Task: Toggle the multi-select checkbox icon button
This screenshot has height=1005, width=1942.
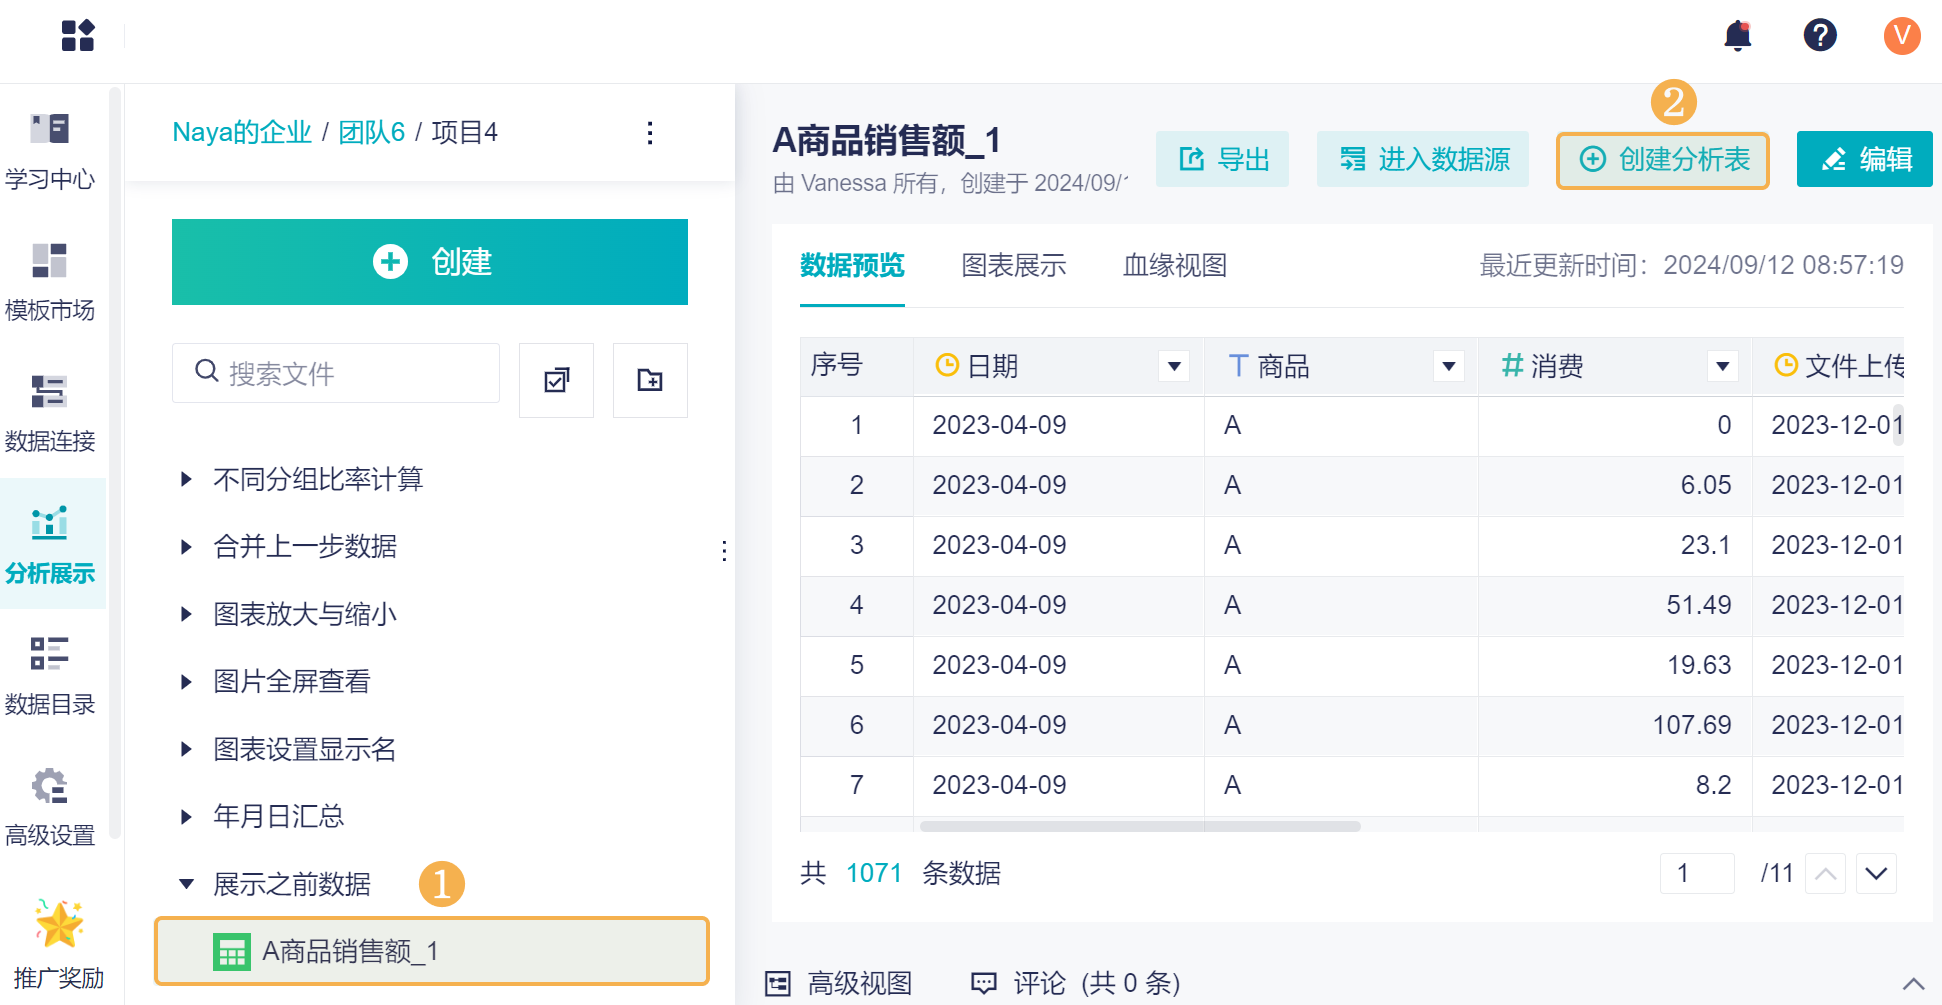Action: pos(556,380)
